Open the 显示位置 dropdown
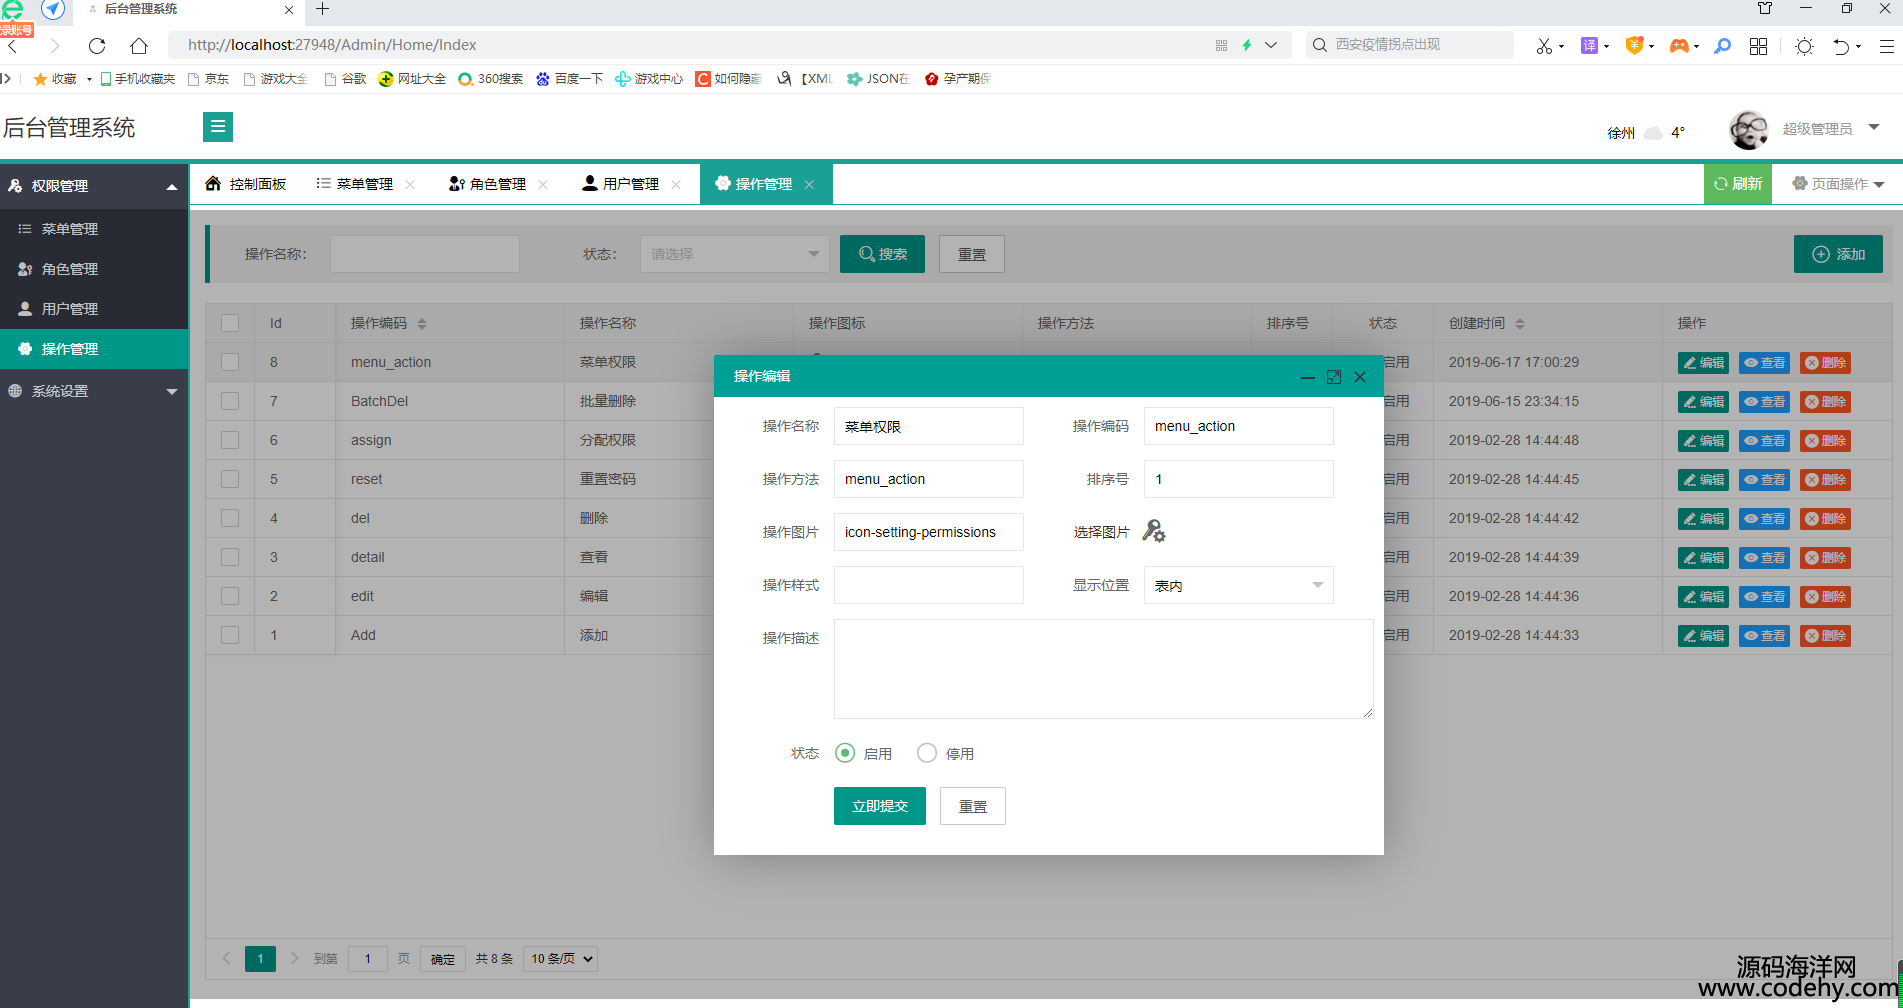This screenshot has height=1008, width=1903. tap(1238, 586)
